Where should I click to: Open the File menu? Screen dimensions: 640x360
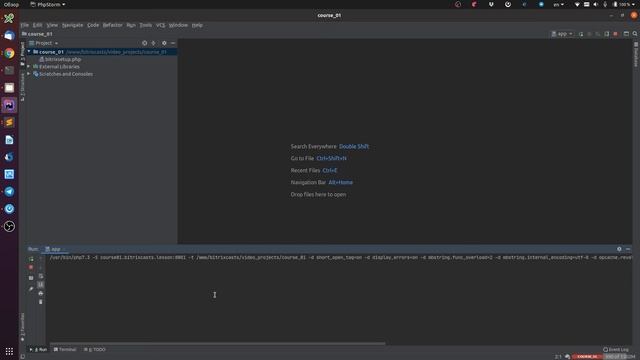tap(25, 25)
